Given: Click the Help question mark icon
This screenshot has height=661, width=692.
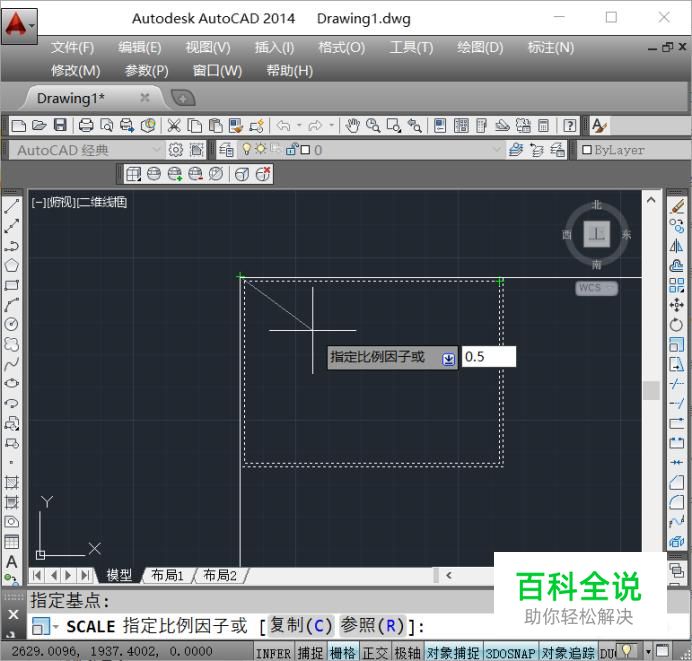Looking at the screenshot, I should [x=570, y=126].
